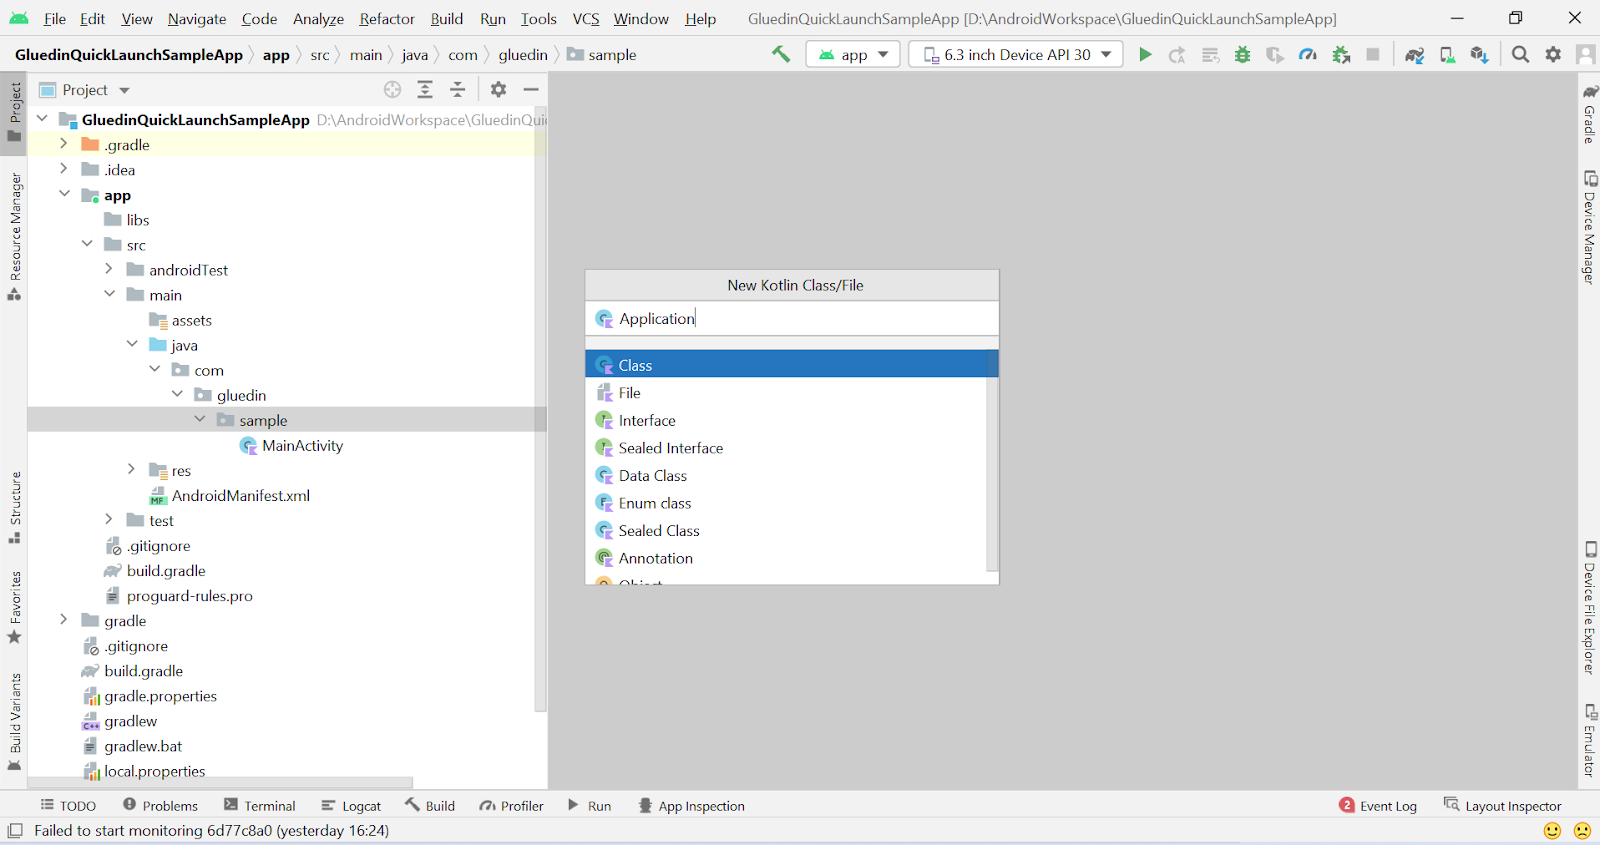Toggle the Resource Manager side tab
Viewport: 1600px width, 845px height.
(14, 236)
